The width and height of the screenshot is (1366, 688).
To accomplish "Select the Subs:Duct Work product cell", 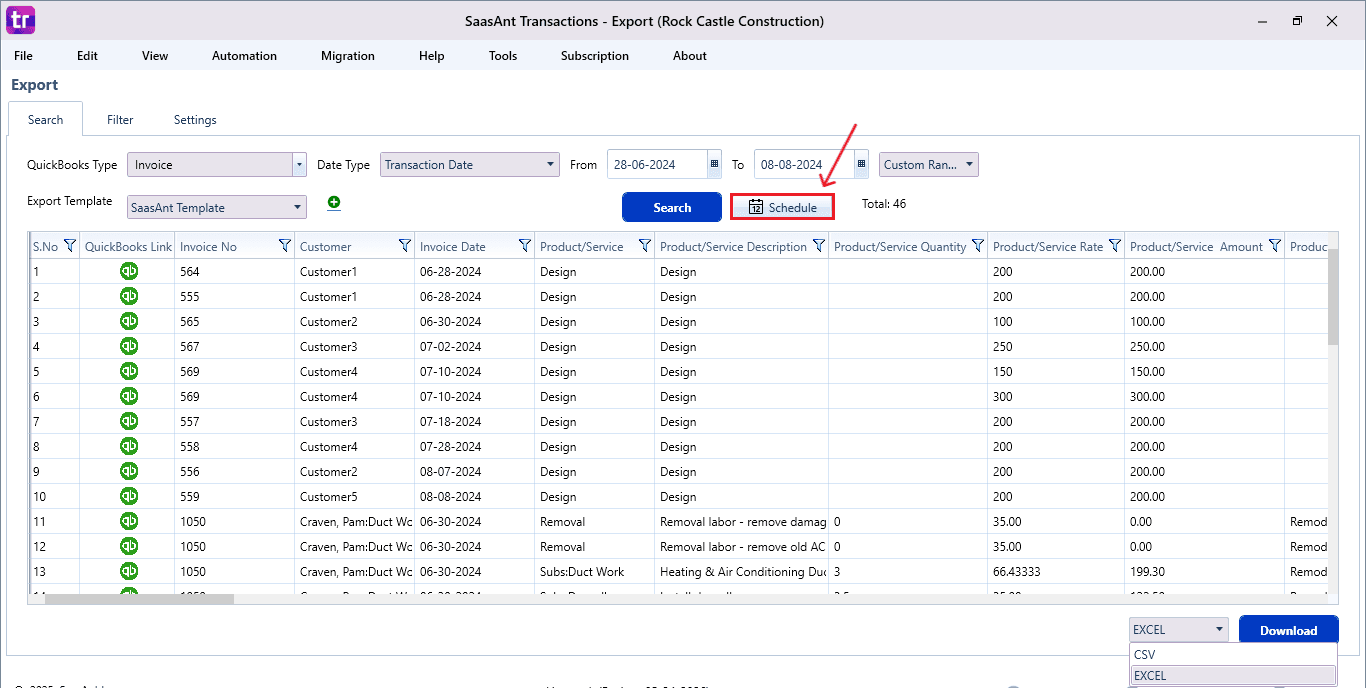I will click(x=594, y=571).
